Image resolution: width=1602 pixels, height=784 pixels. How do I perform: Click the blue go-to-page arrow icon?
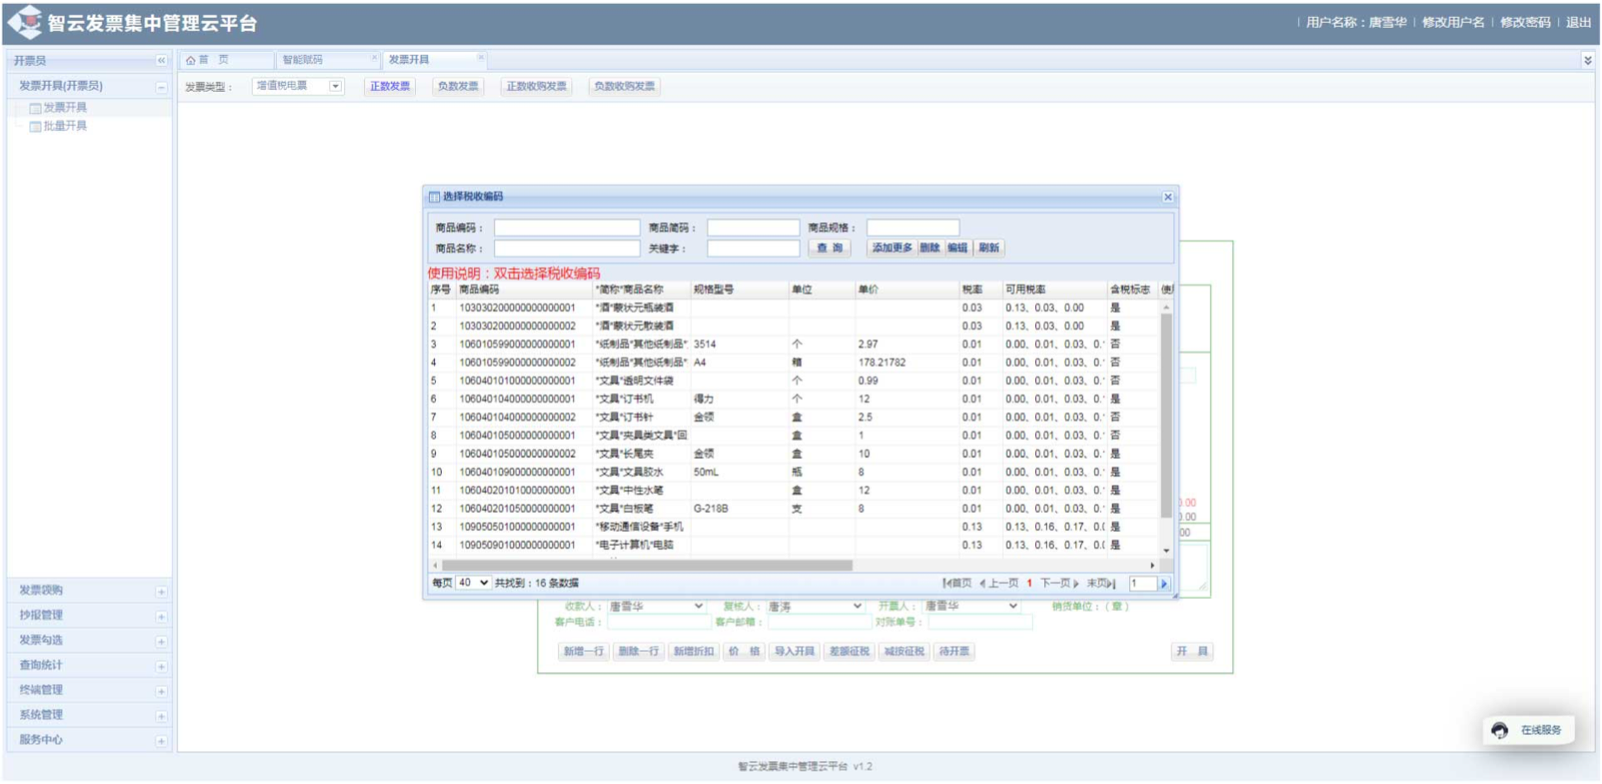1164,583
